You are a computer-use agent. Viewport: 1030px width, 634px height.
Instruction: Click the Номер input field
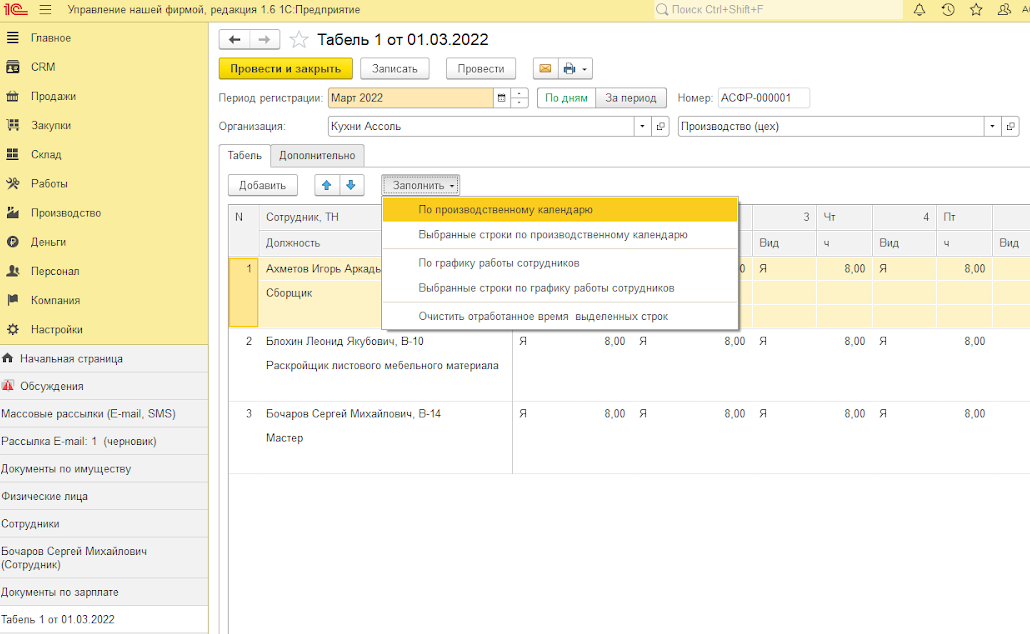tap(762, 98)
